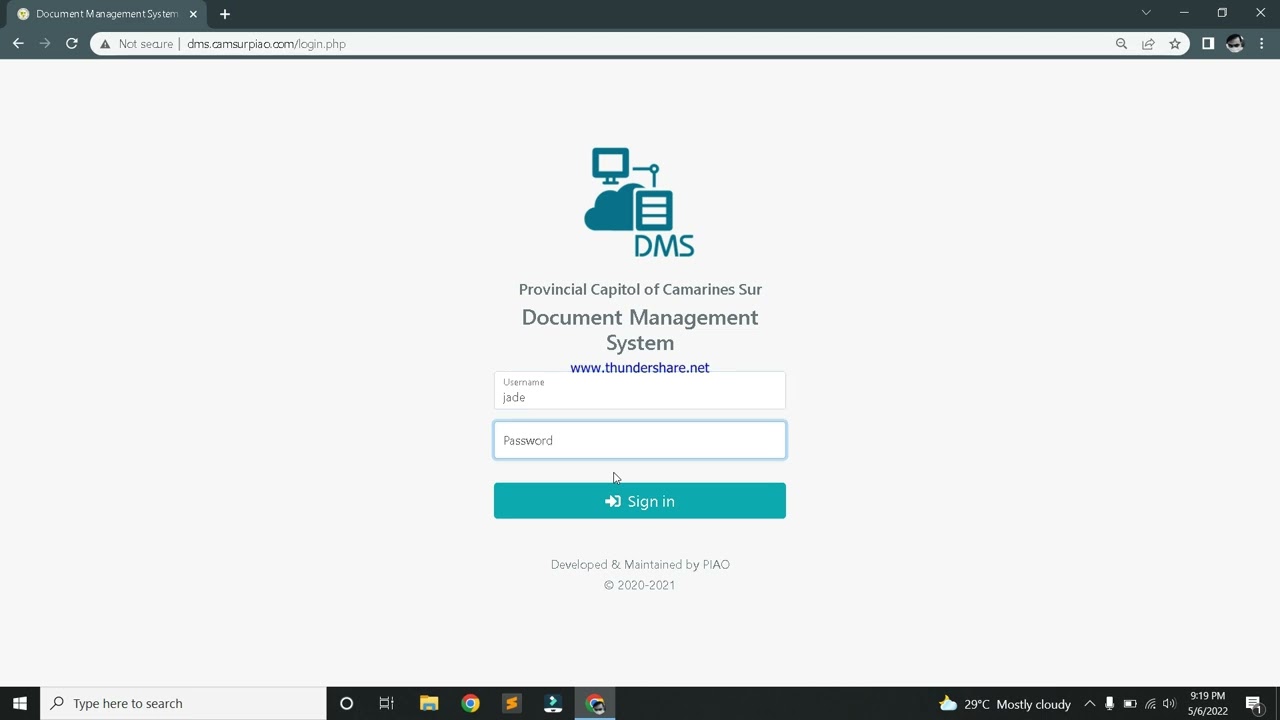Click the DMS cloud logo
Viewport: 1280px width, 720px height.
(x=640, y=202)
